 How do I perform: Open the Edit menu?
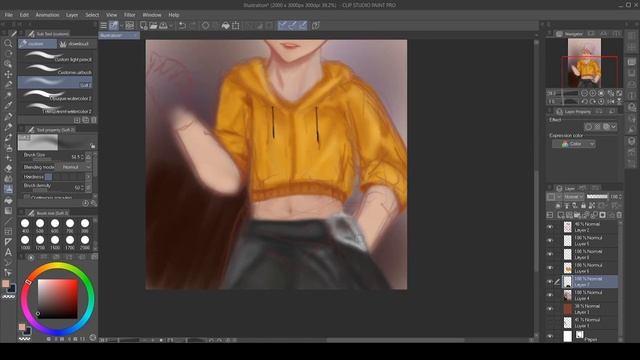click(24, 15)
